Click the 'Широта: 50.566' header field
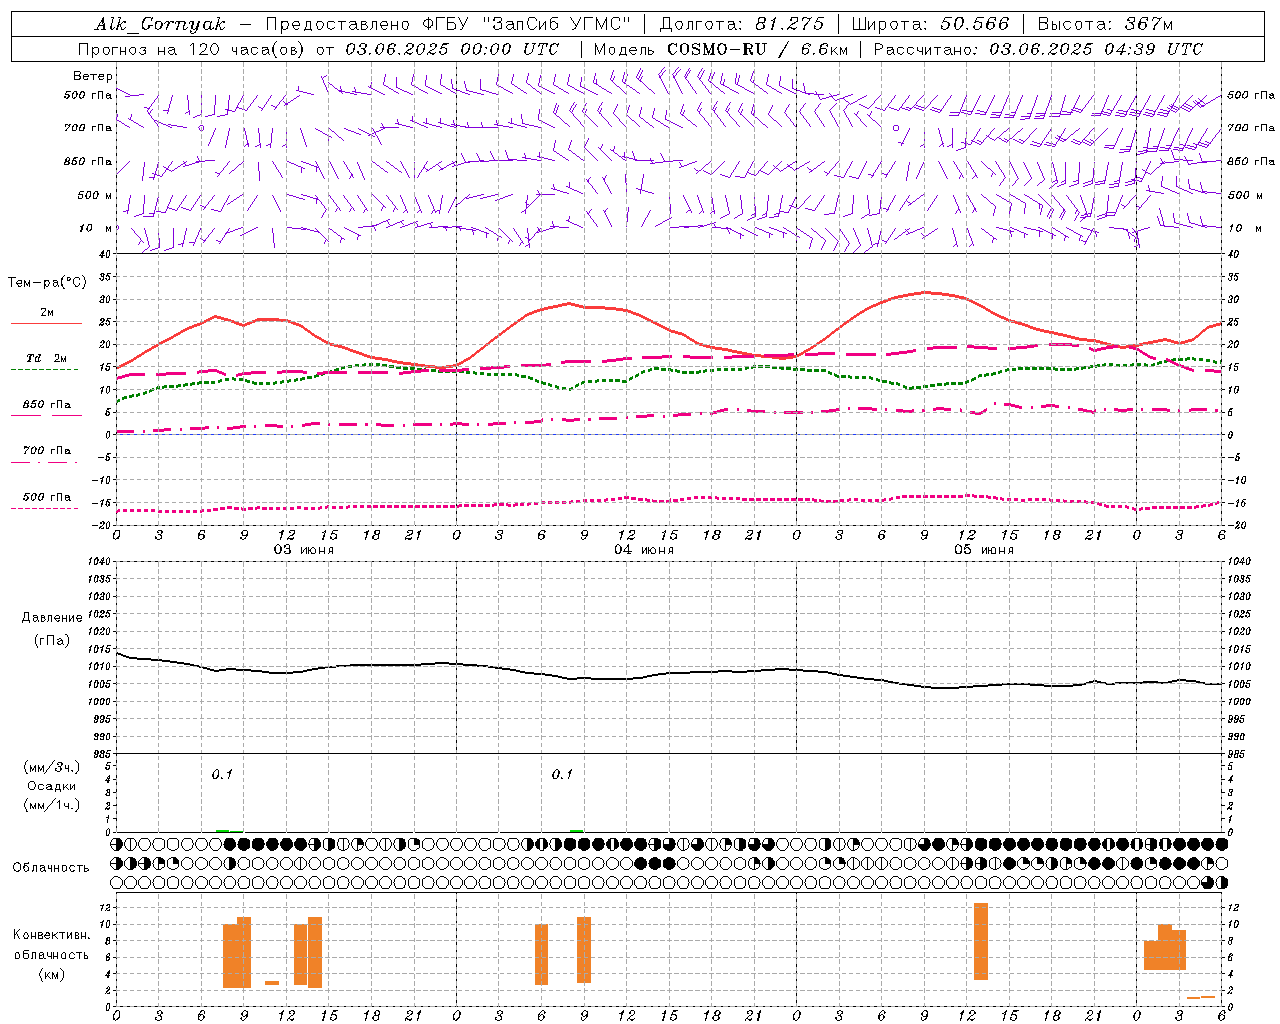The width and height of the screenshot is (1280, 1024). 930,24
